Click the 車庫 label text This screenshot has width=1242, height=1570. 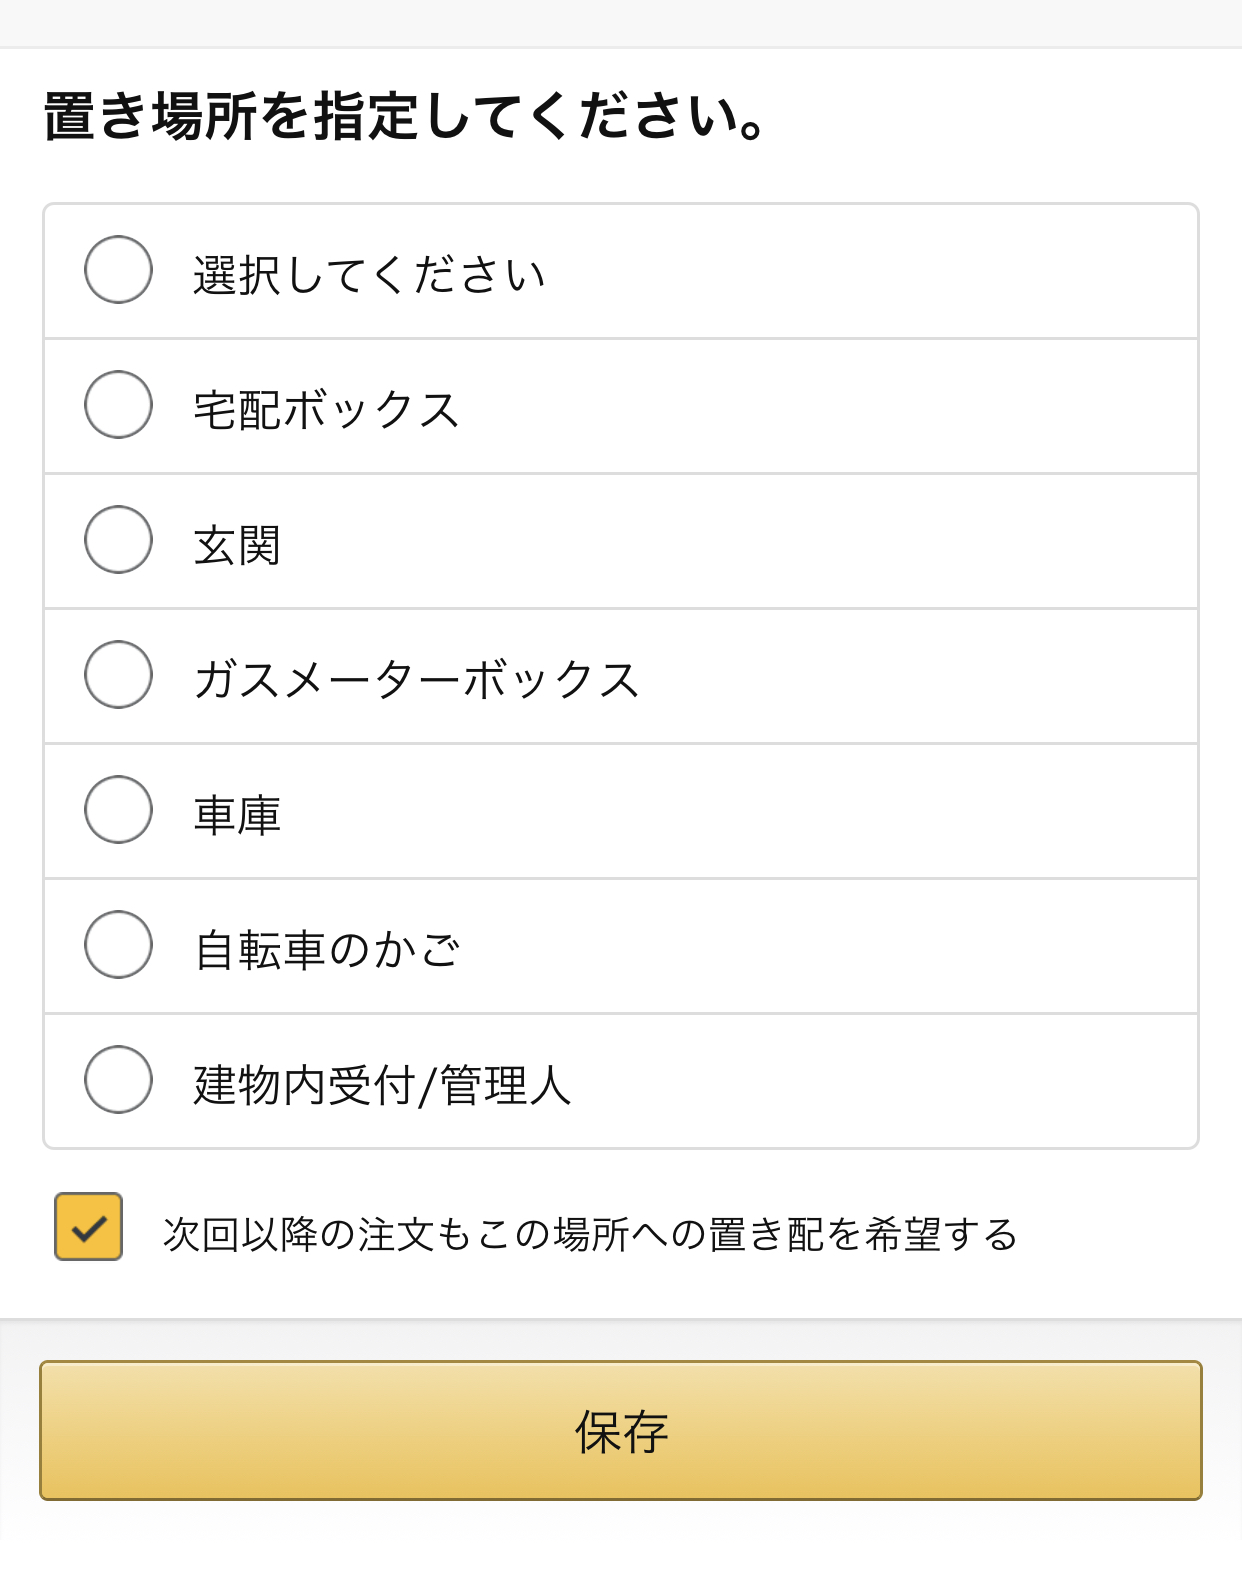click(x=237, y=815)
